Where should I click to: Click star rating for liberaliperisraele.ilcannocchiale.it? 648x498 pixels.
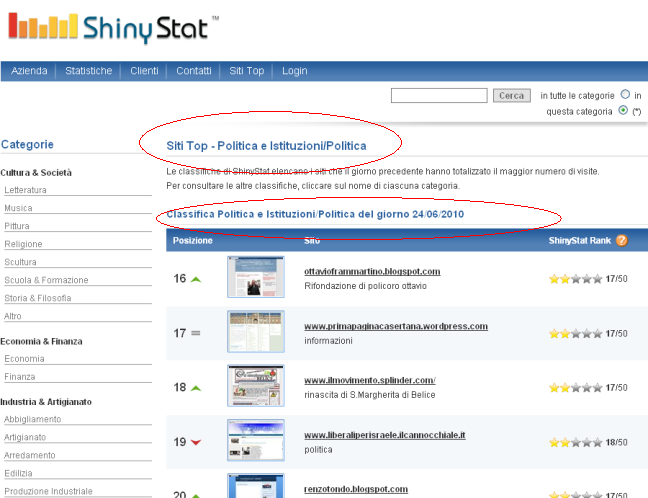[x=575, y=443]
